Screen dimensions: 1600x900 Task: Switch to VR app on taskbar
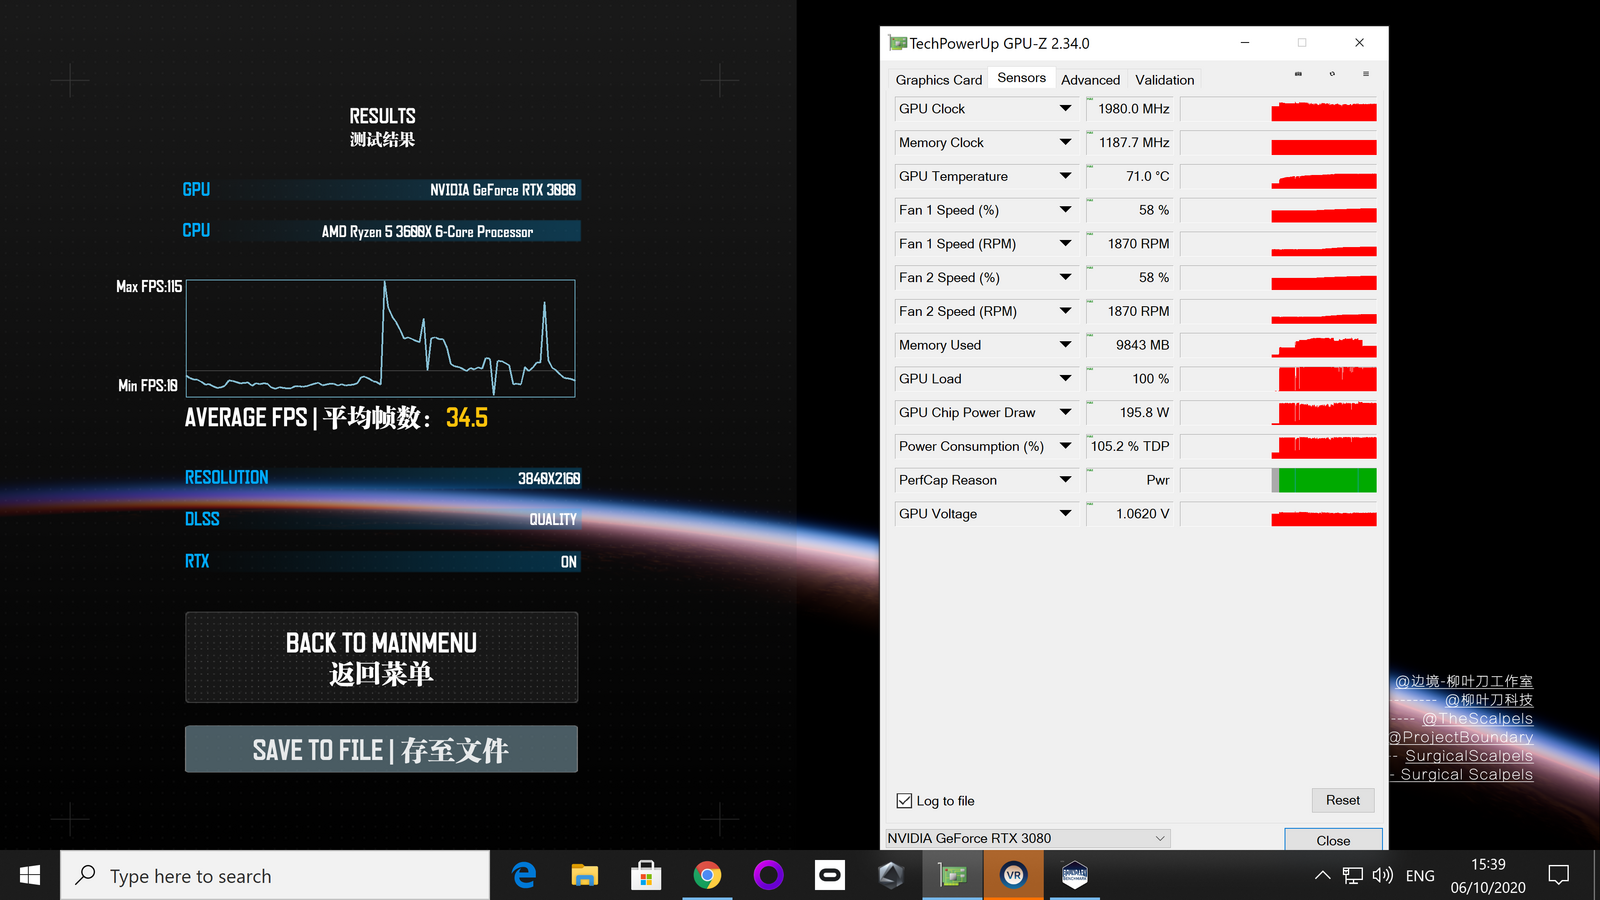coord(1013,876)
